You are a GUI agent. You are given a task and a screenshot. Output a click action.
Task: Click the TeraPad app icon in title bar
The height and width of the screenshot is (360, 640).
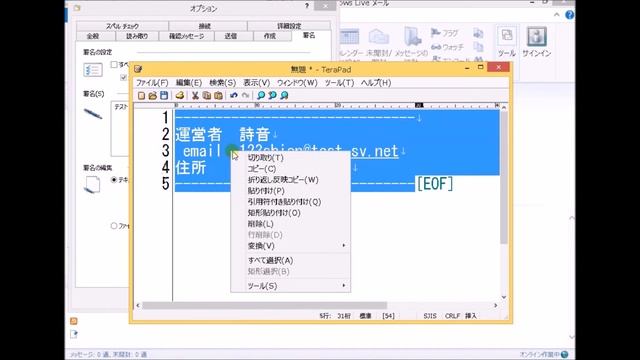coord(138,69)
